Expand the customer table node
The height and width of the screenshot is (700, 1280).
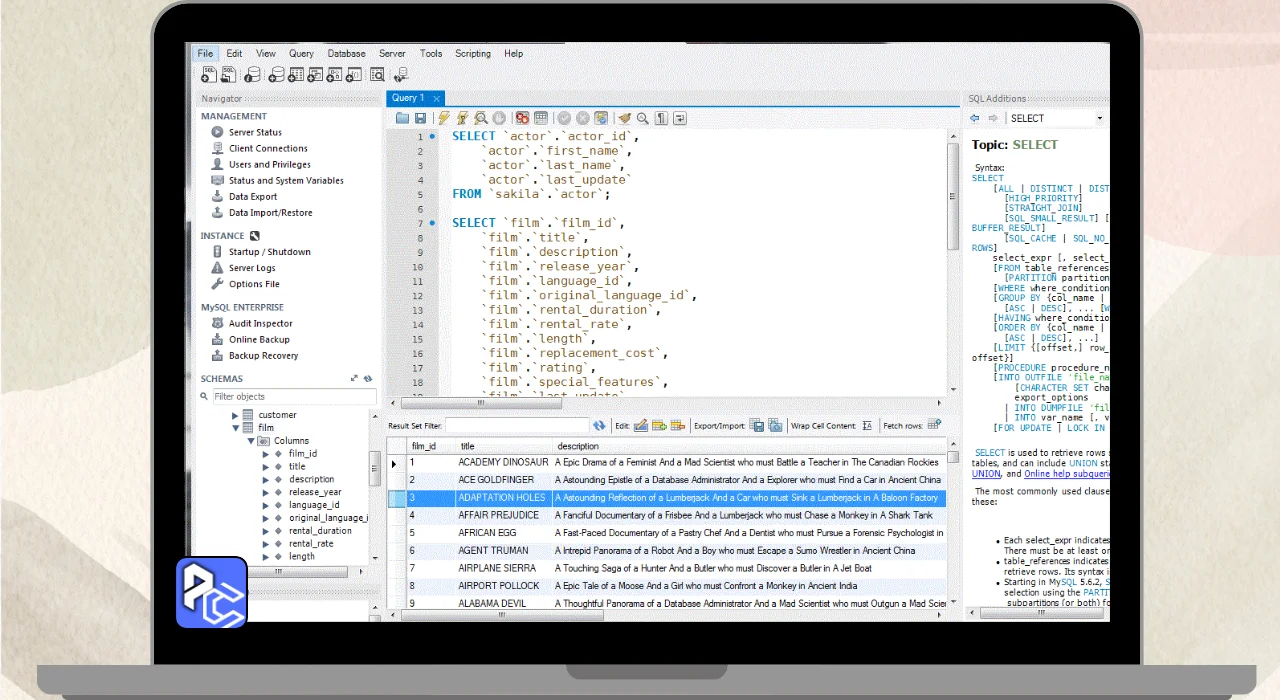237,415
